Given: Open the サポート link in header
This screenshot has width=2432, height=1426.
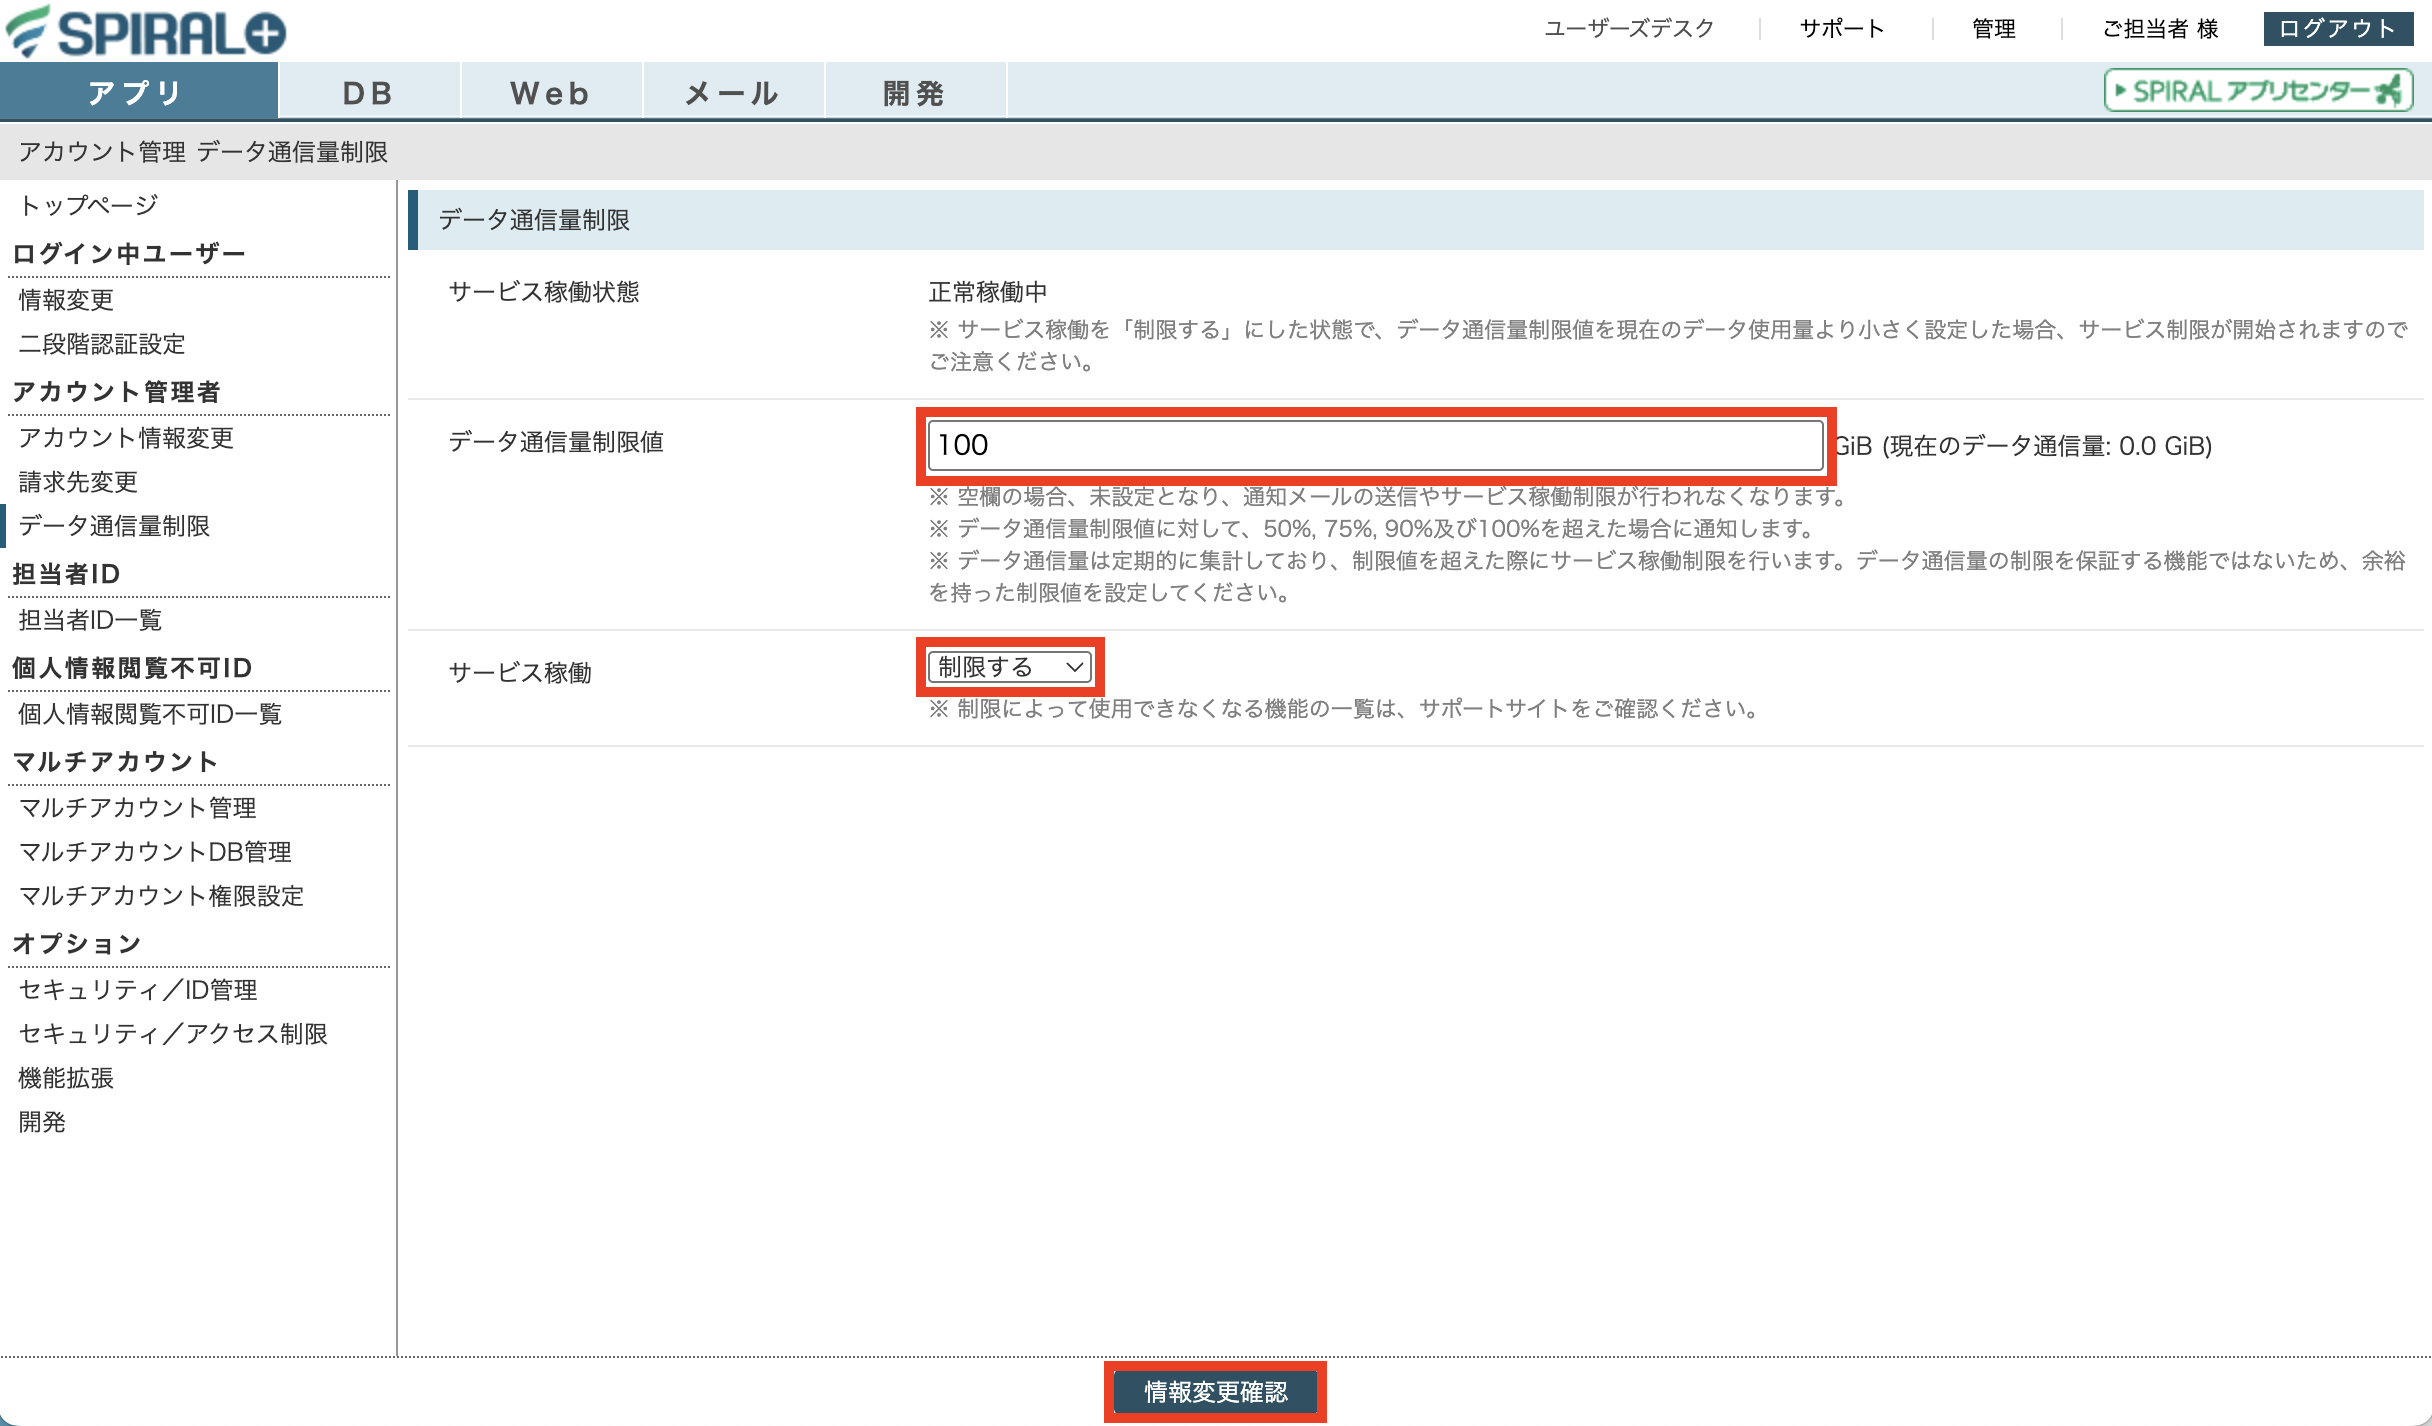Looking at the screenshot, I should click(1842, 28).
